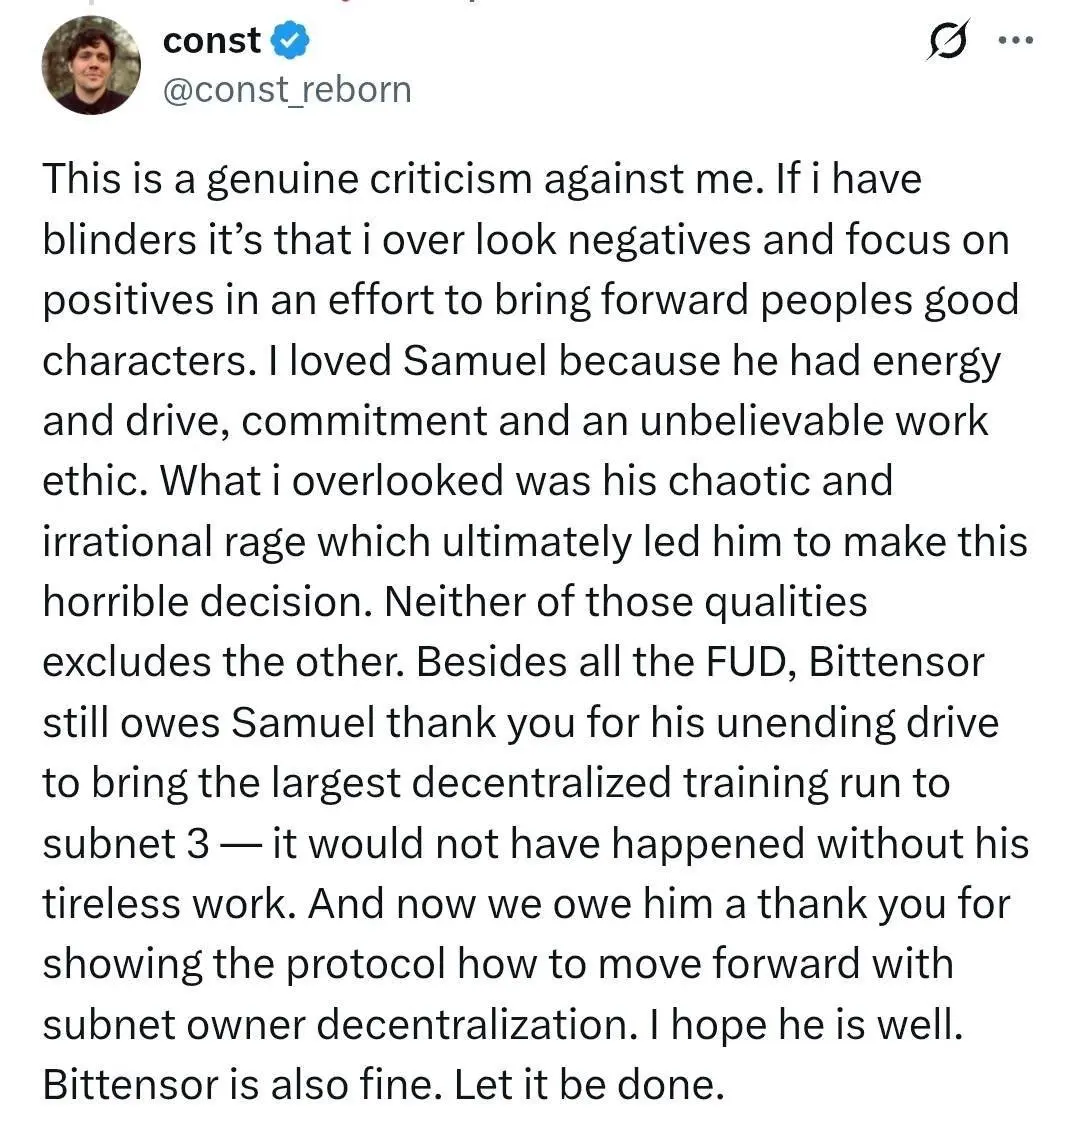
Task: Open const's profile avatar photo
Action: 90,65
